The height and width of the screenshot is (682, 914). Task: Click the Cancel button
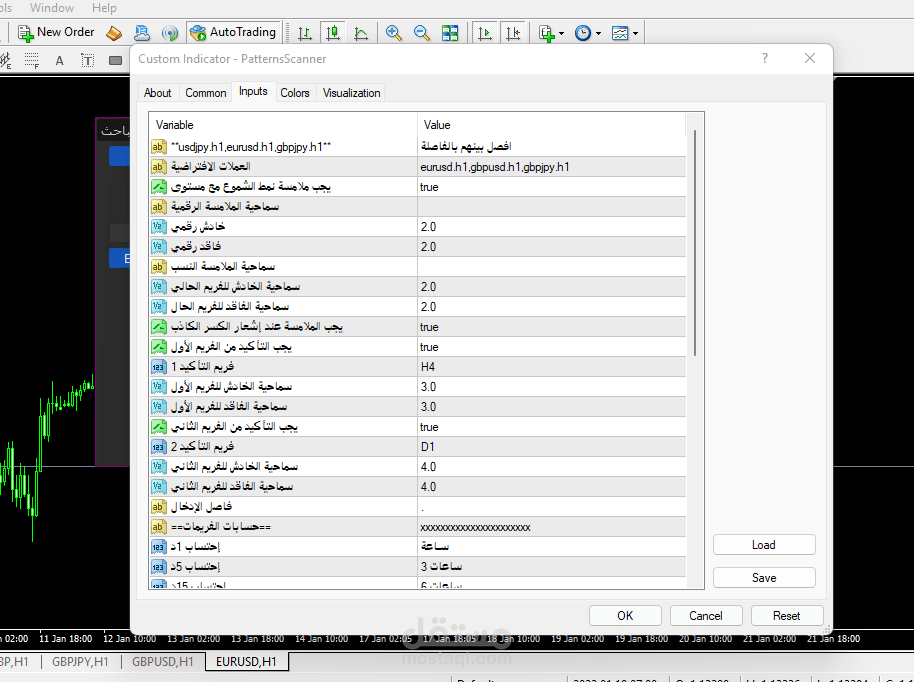pos(706,616)
